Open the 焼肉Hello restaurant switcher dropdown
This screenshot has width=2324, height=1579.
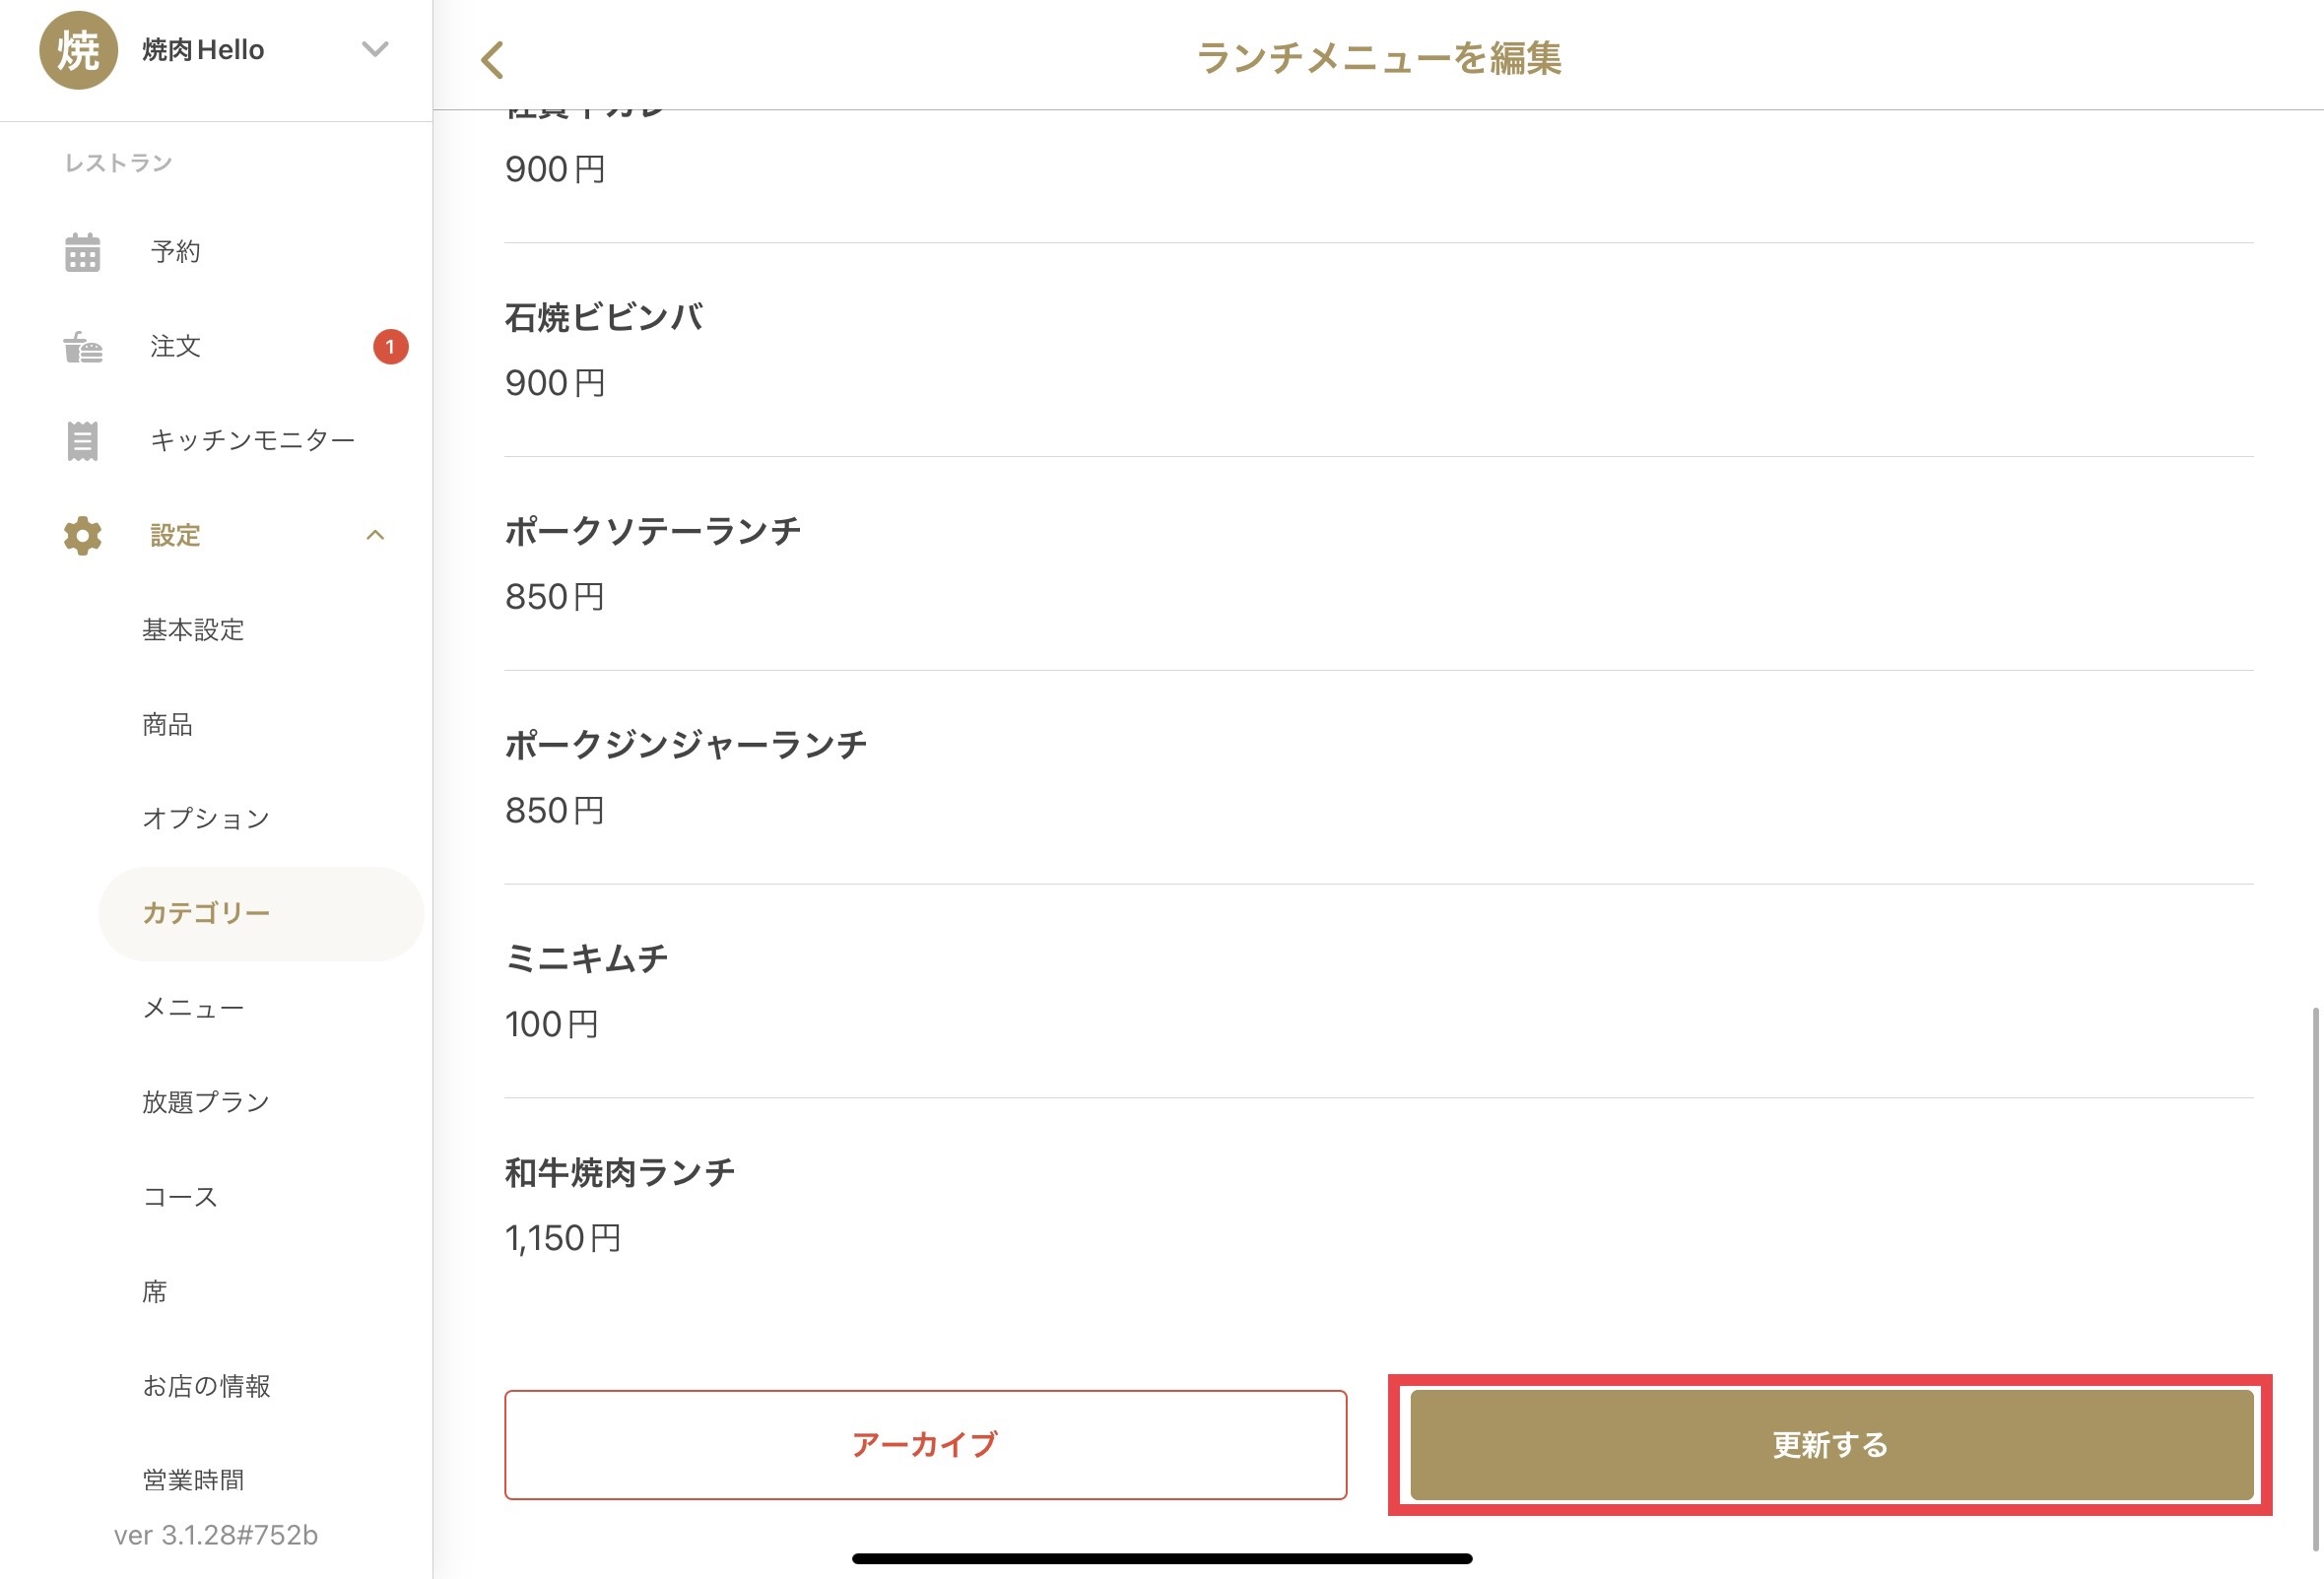pyautogui.click(x=375, y=49)
